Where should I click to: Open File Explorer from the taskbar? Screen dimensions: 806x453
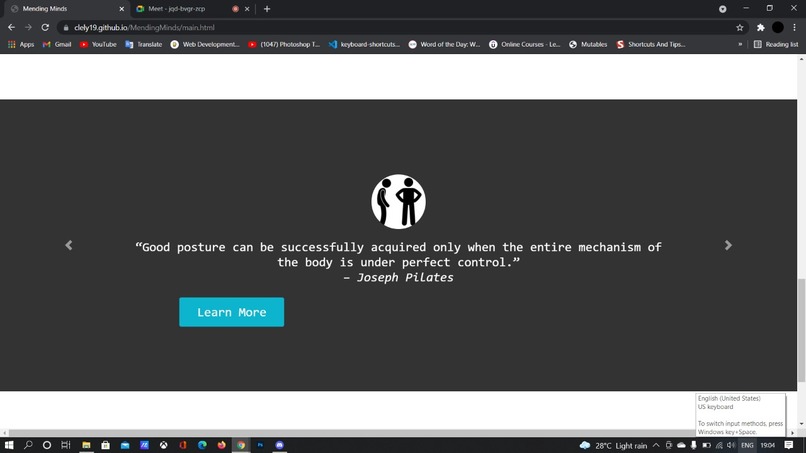coord(86,445)
